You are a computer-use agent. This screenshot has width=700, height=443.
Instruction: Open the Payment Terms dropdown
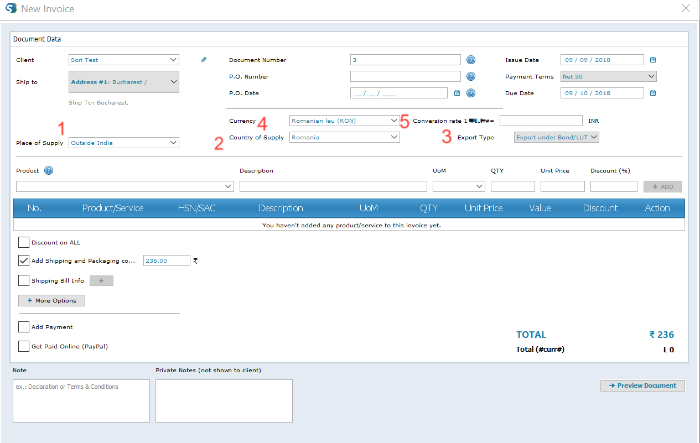pos(608,76)
